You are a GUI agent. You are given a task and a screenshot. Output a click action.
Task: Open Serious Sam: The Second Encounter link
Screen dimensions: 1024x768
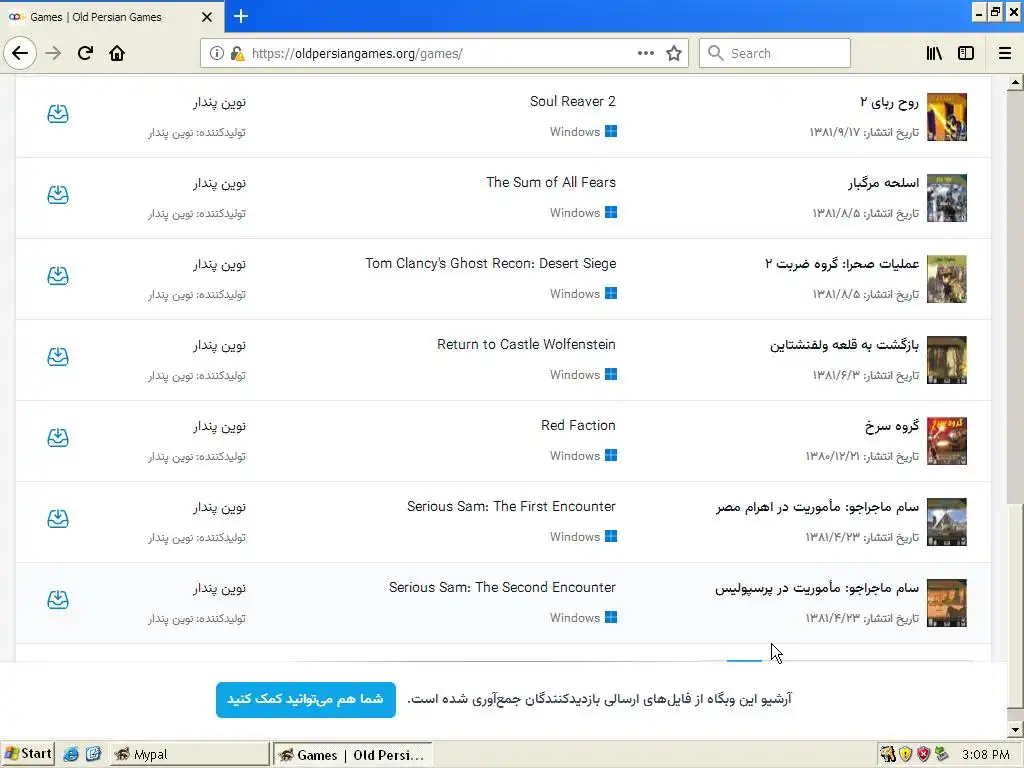(x=502, y=587)
